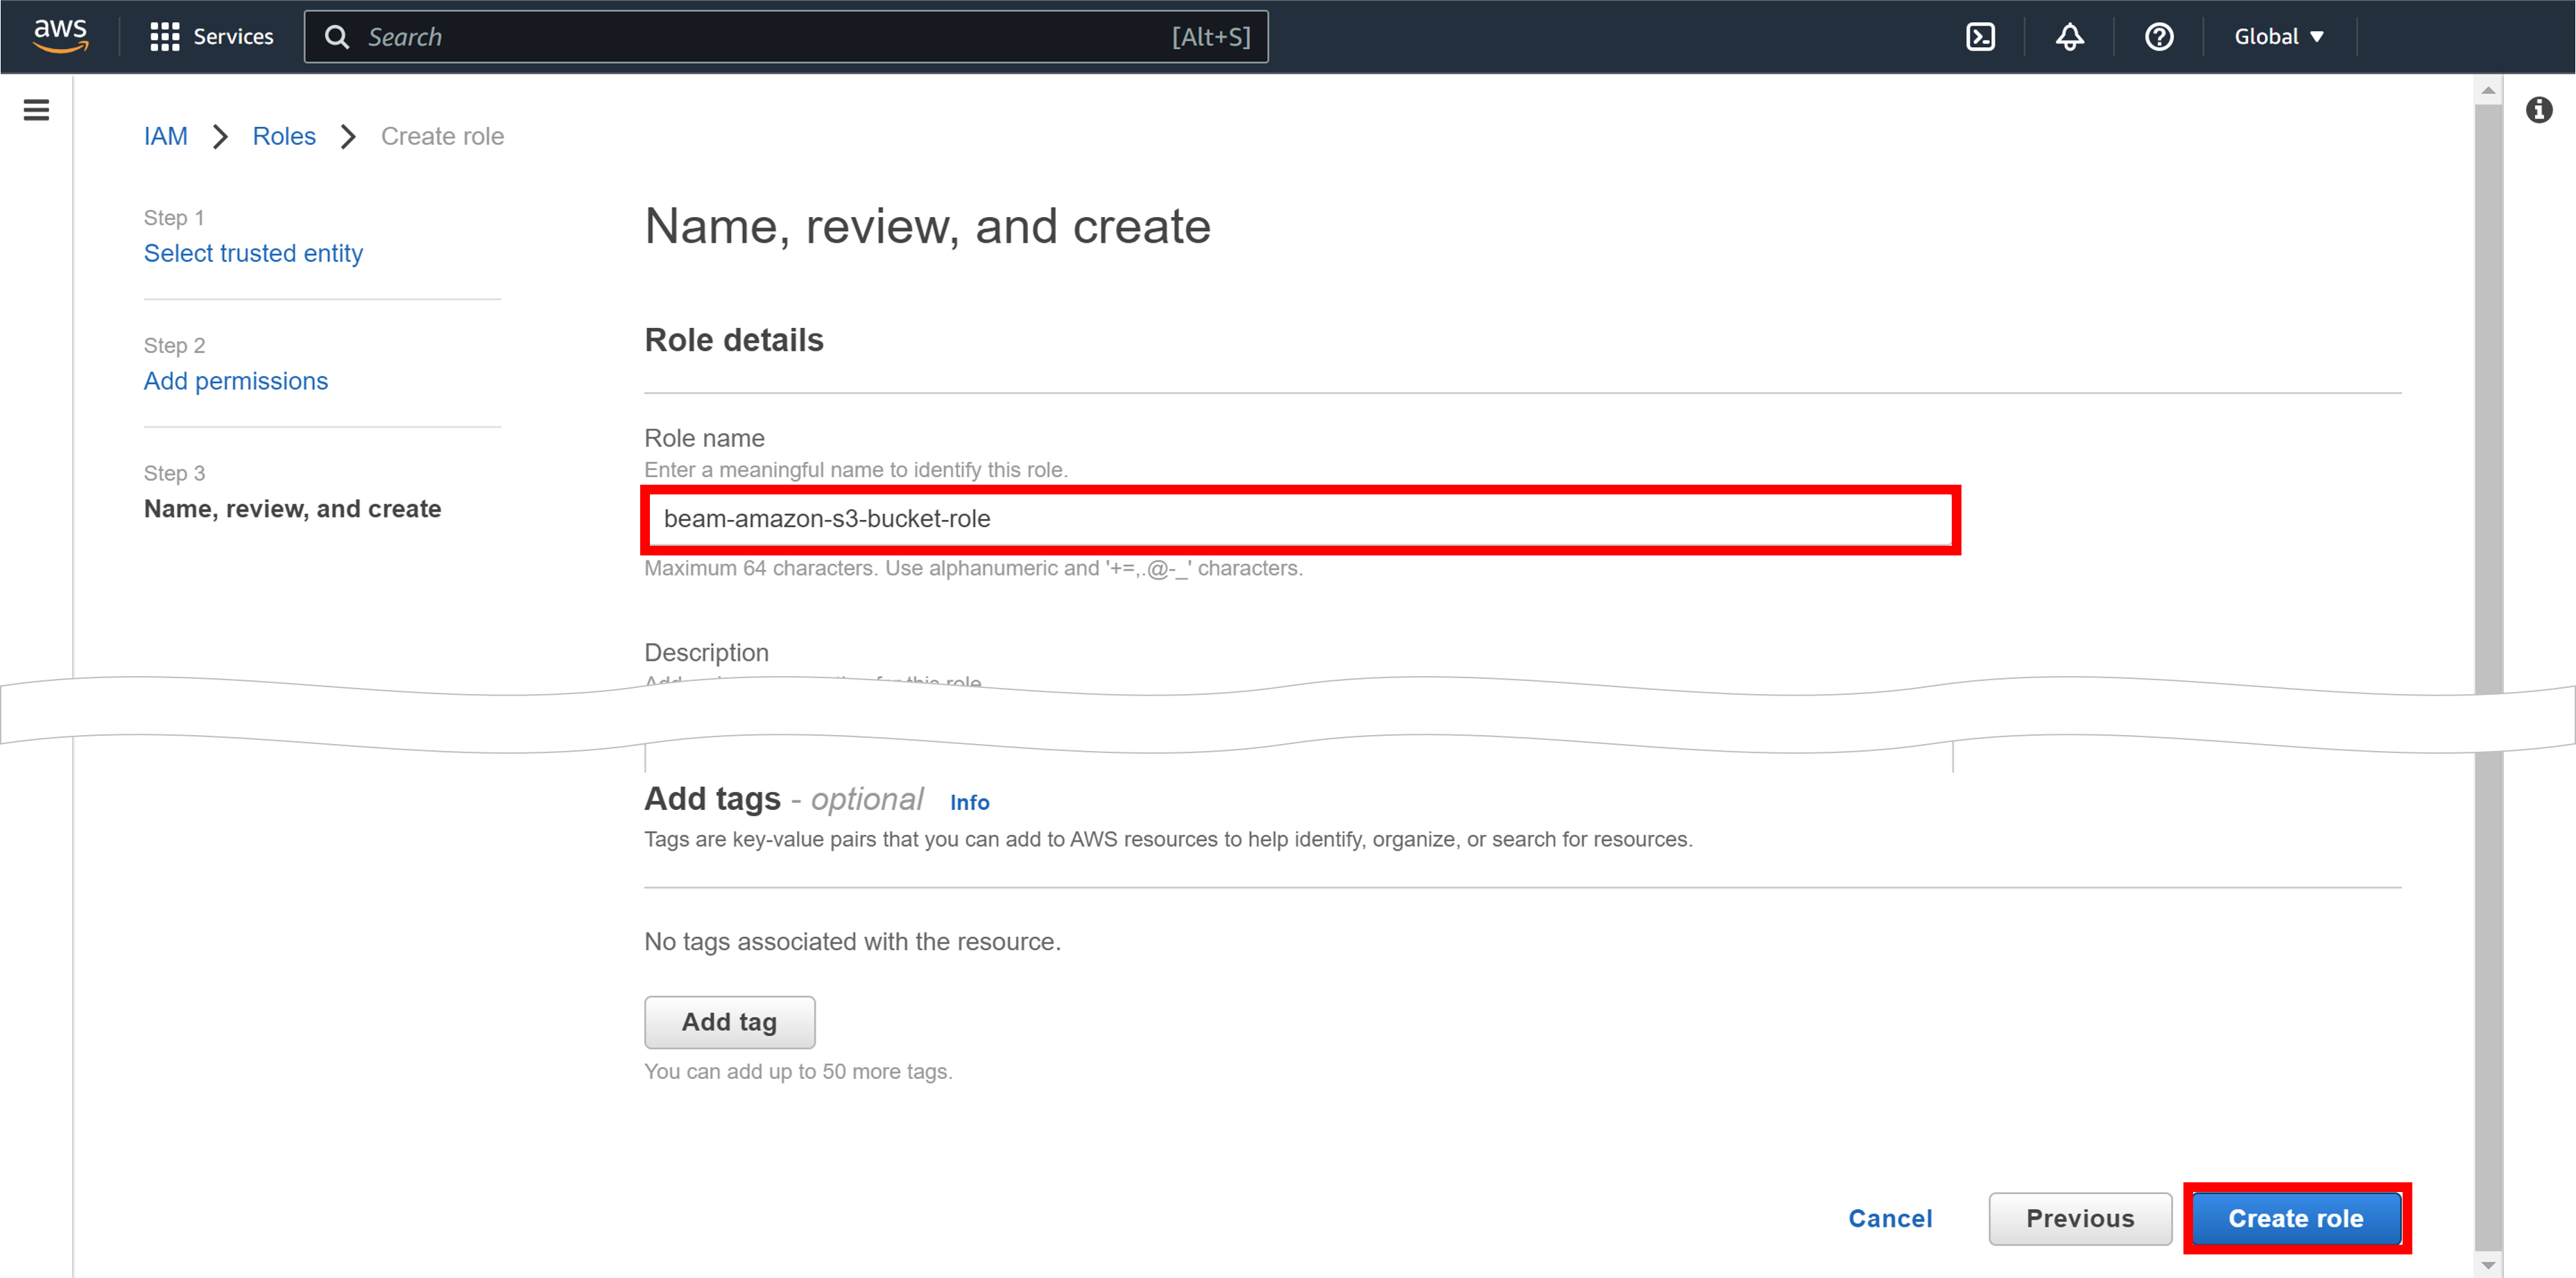Click the AWS home logo
The height and width of the screenshot is (1278, 2576).
tap(59, 36)
